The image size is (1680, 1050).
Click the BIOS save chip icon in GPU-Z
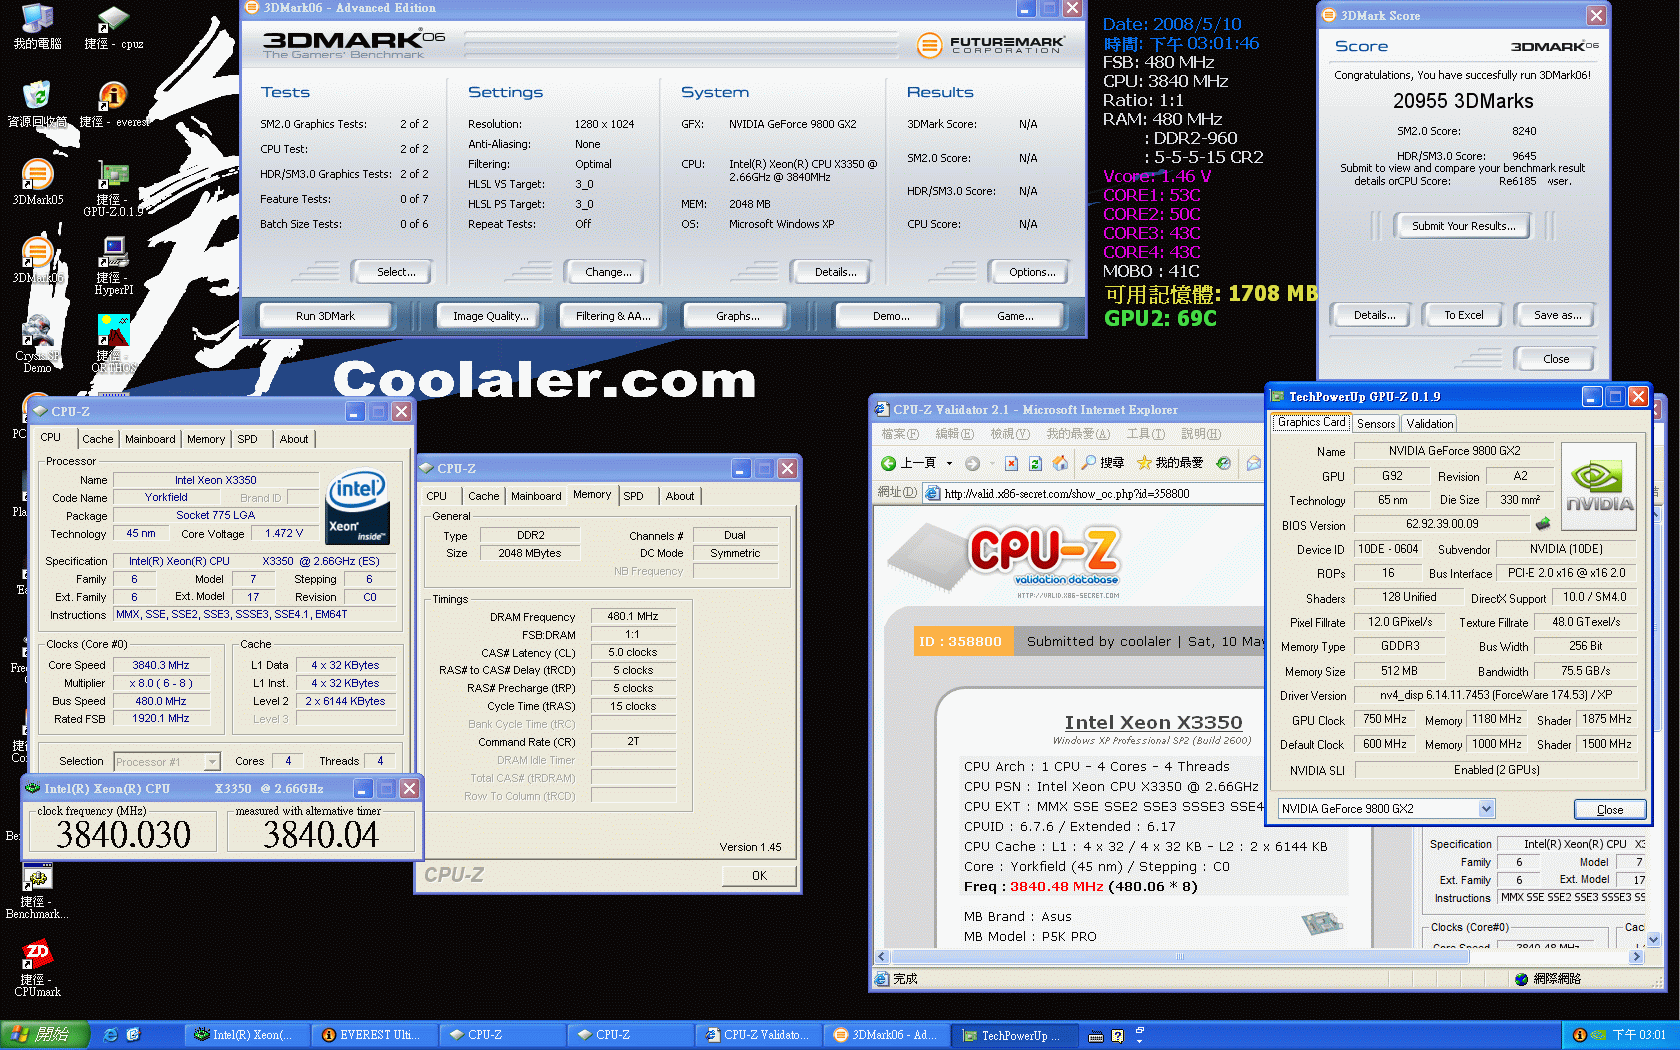click(1543, 523)
